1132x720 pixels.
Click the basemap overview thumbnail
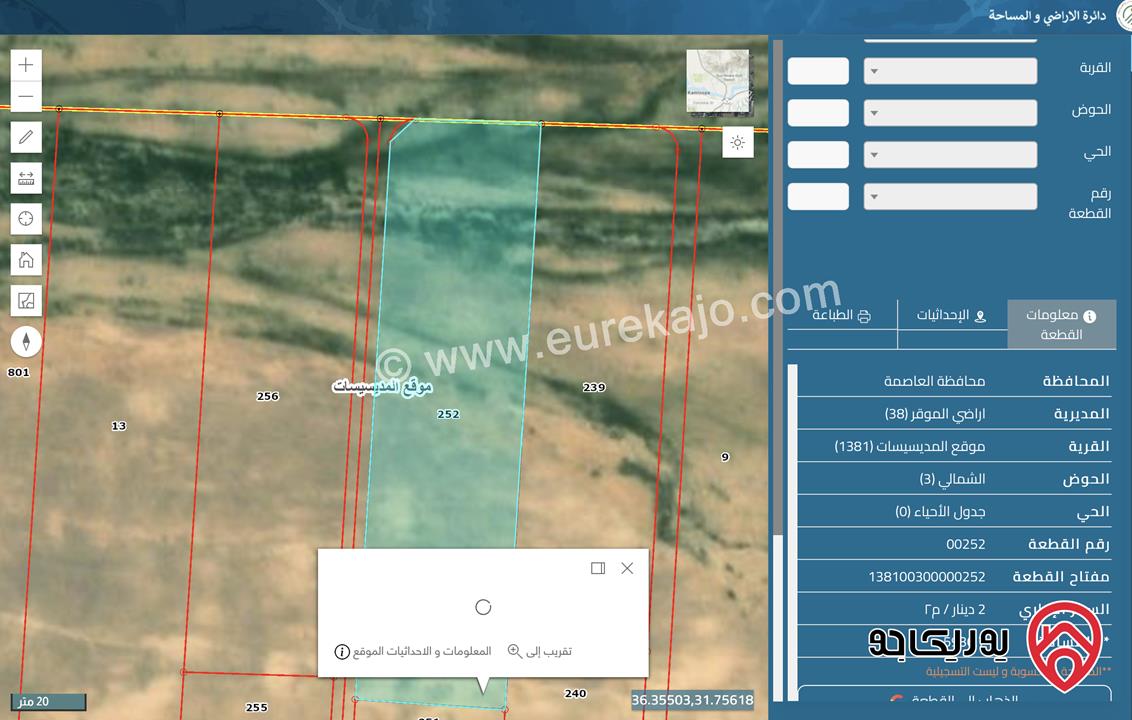717,81
